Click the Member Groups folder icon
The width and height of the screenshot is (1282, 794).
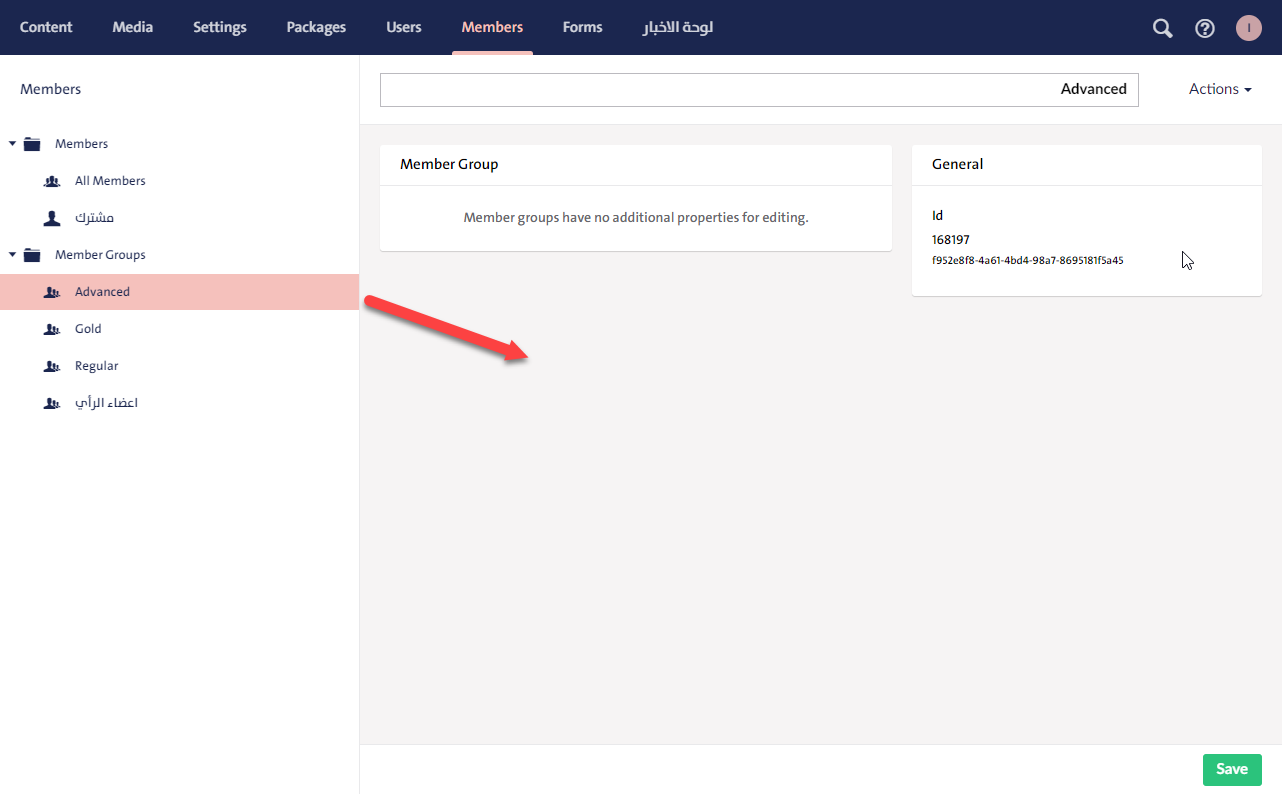[x=32, y=255]
